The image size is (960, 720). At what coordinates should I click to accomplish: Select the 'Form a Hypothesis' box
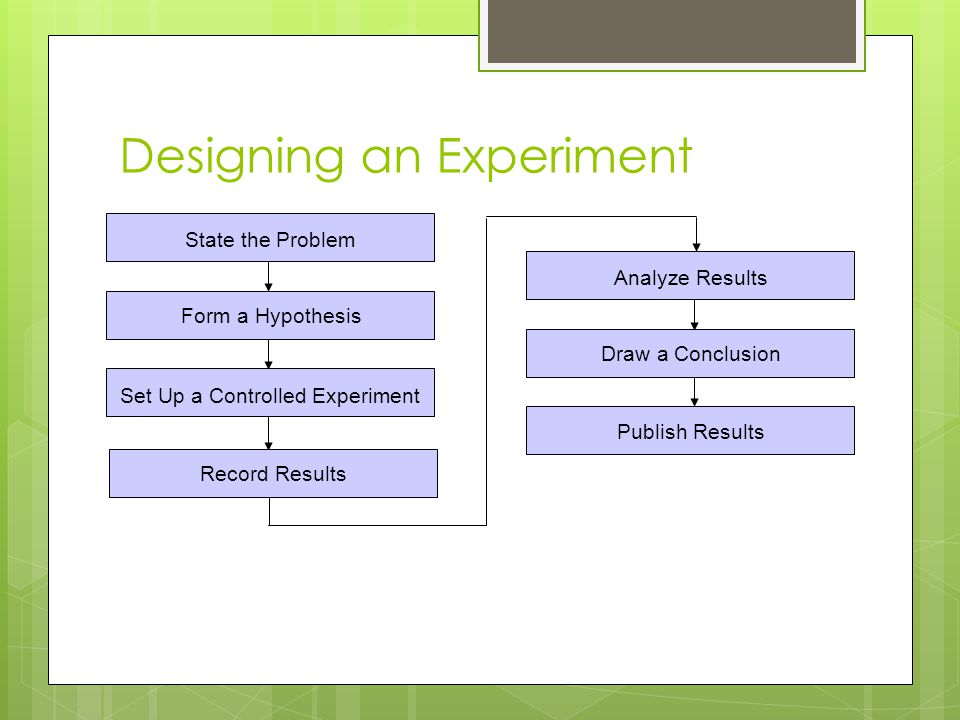point(270,315)
